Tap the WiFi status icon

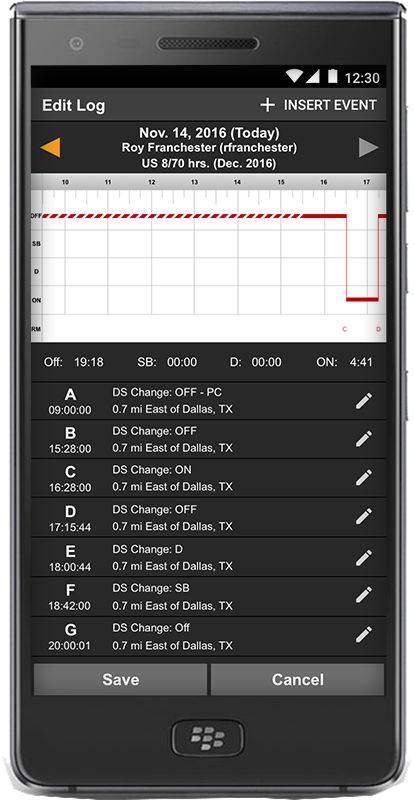[x=295, y=77]
